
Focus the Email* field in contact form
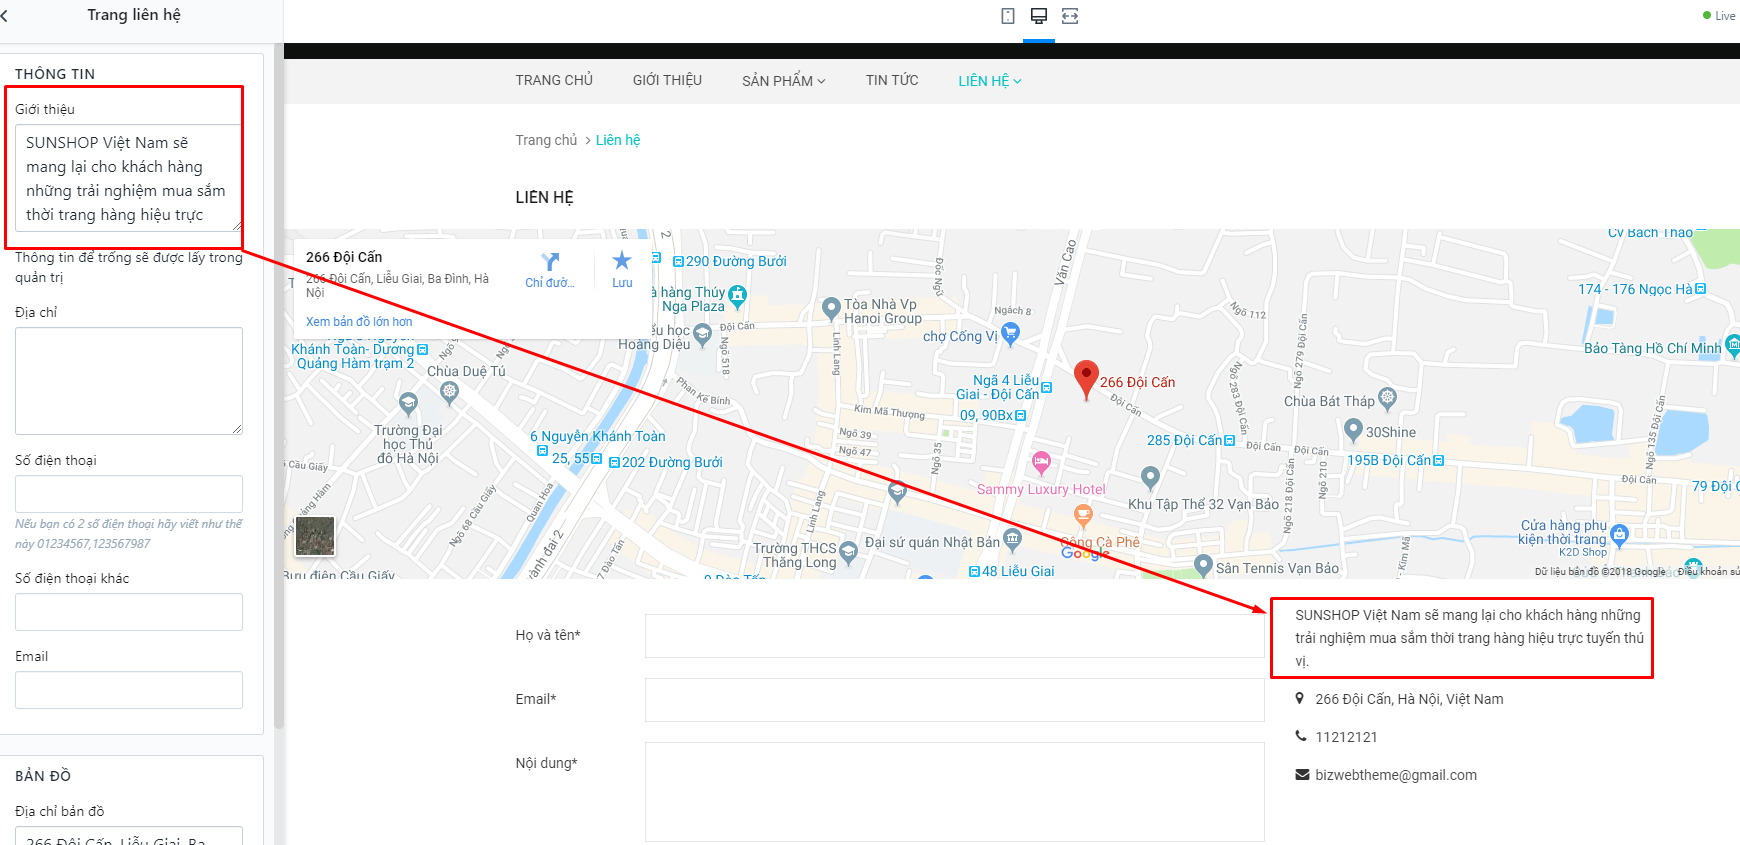click(x=954, y=700)
